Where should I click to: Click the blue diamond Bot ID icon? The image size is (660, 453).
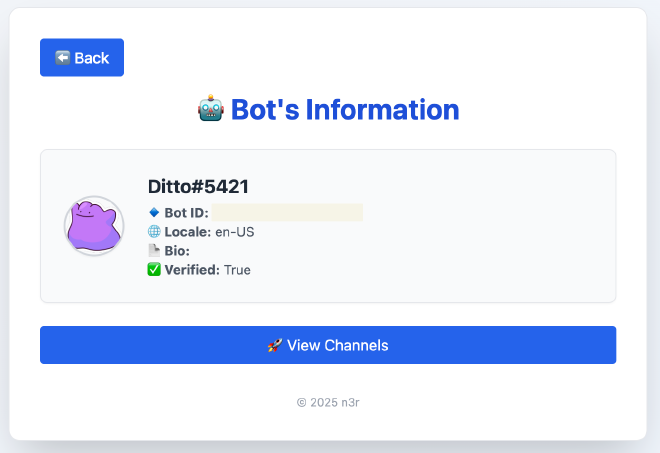point(154,213)
